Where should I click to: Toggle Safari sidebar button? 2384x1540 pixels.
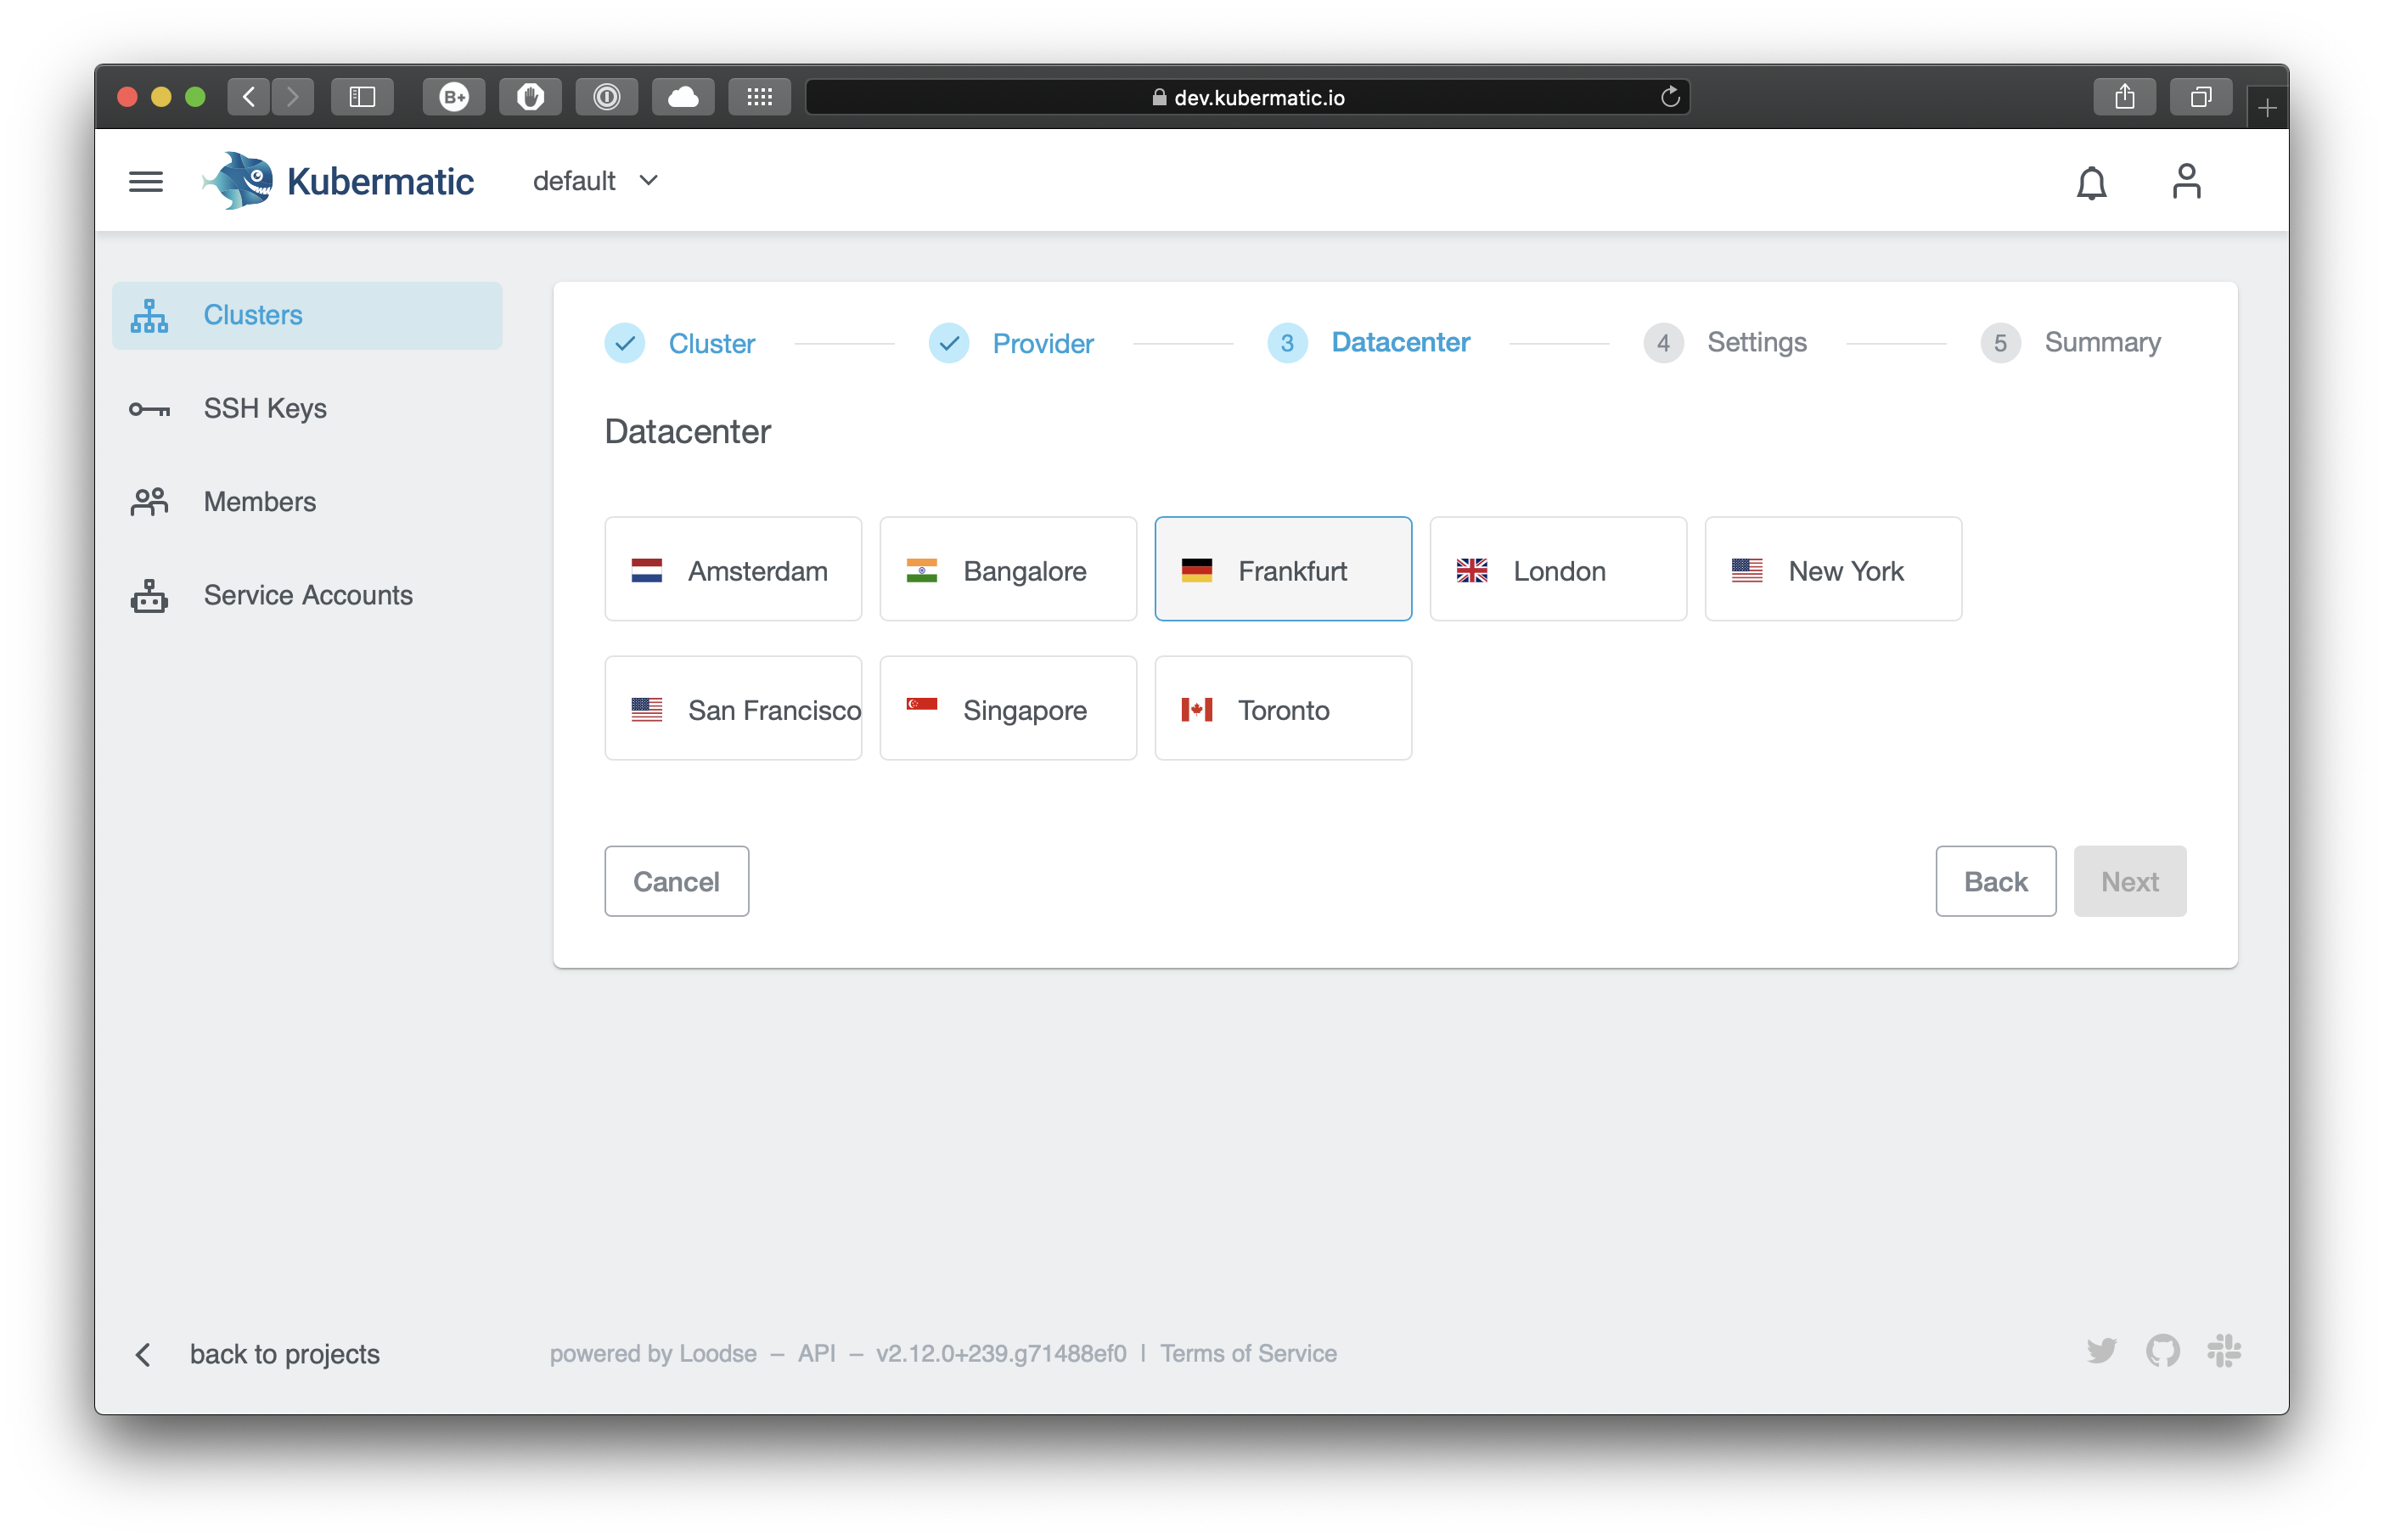[x=362, y=97]
